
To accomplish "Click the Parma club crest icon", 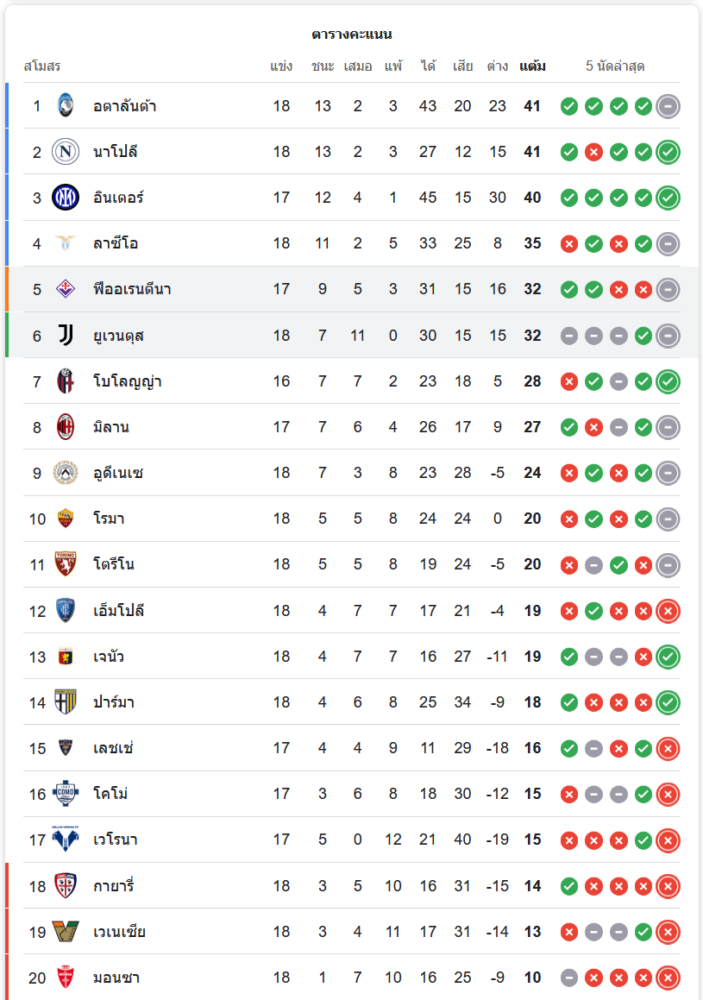I will [65, 702].
